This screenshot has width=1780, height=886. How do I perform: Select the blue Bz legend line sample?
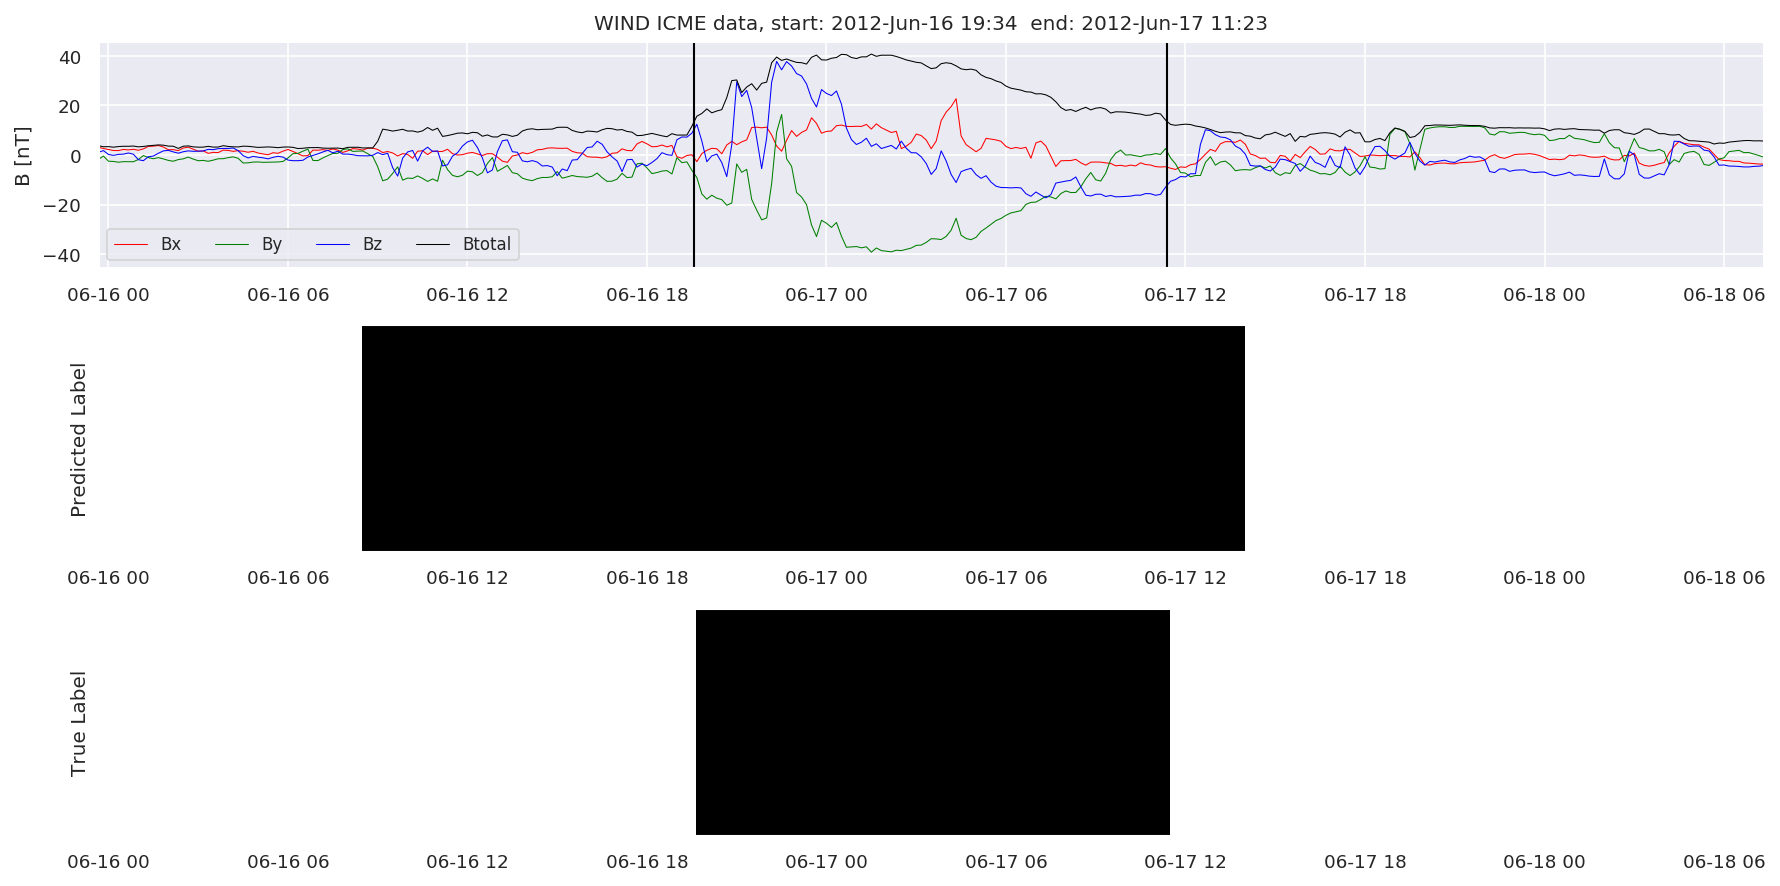(333, 244)
